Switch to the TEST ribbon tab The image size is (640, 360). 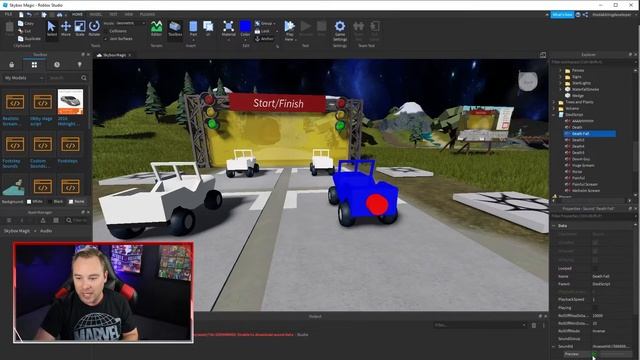pos(113,14)
